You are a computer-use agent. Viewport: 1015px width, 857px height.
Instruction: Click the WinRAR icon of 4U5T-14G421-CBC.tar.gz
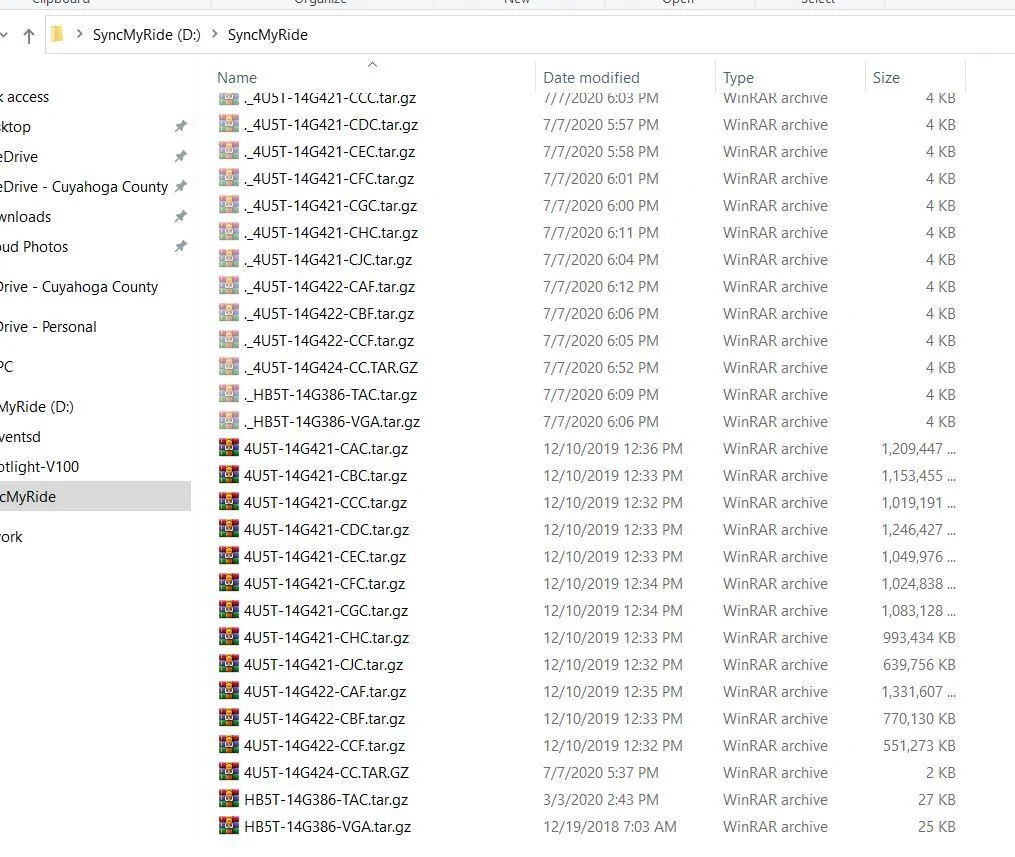229,475
